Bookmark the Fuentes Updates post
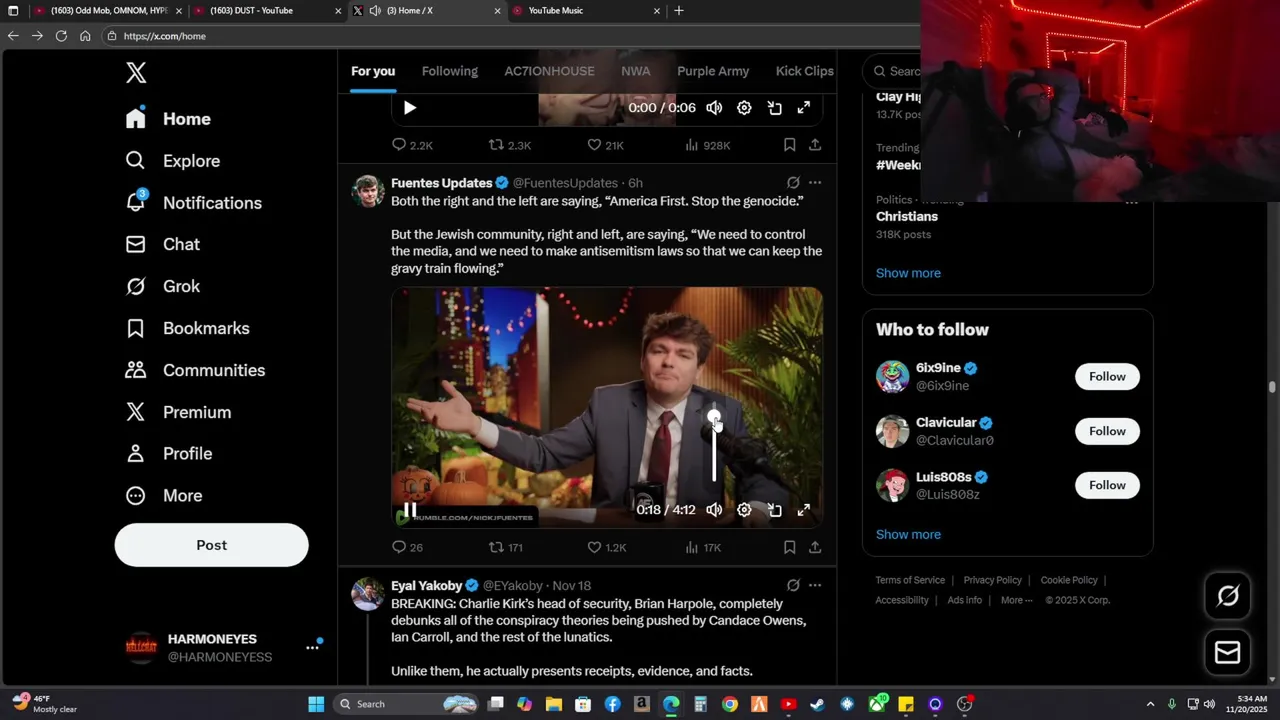1280x720 pixels. tap(789, 547)
